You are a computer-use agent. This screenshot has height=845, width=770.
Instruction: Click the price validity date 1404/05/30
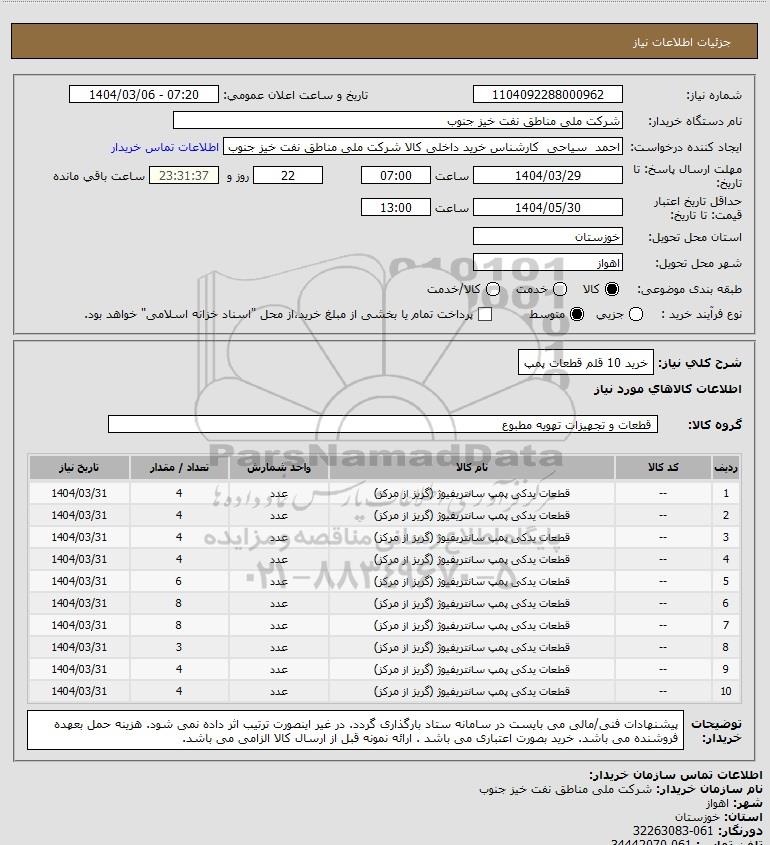547,207
